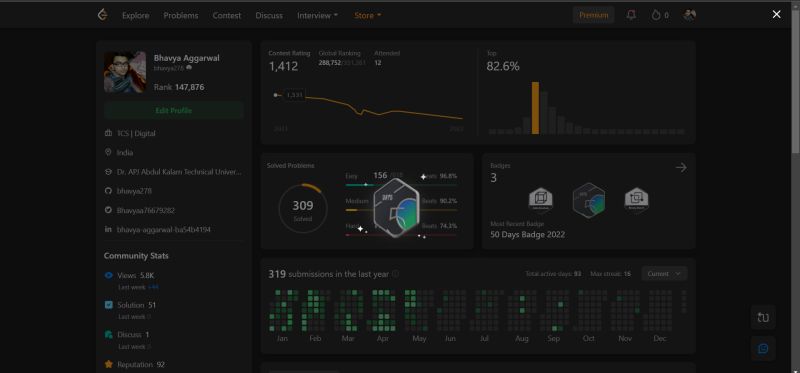Screen dimensions: 800x373
Task: Click the profile photo thumbnail
Action: coord(125,72)
